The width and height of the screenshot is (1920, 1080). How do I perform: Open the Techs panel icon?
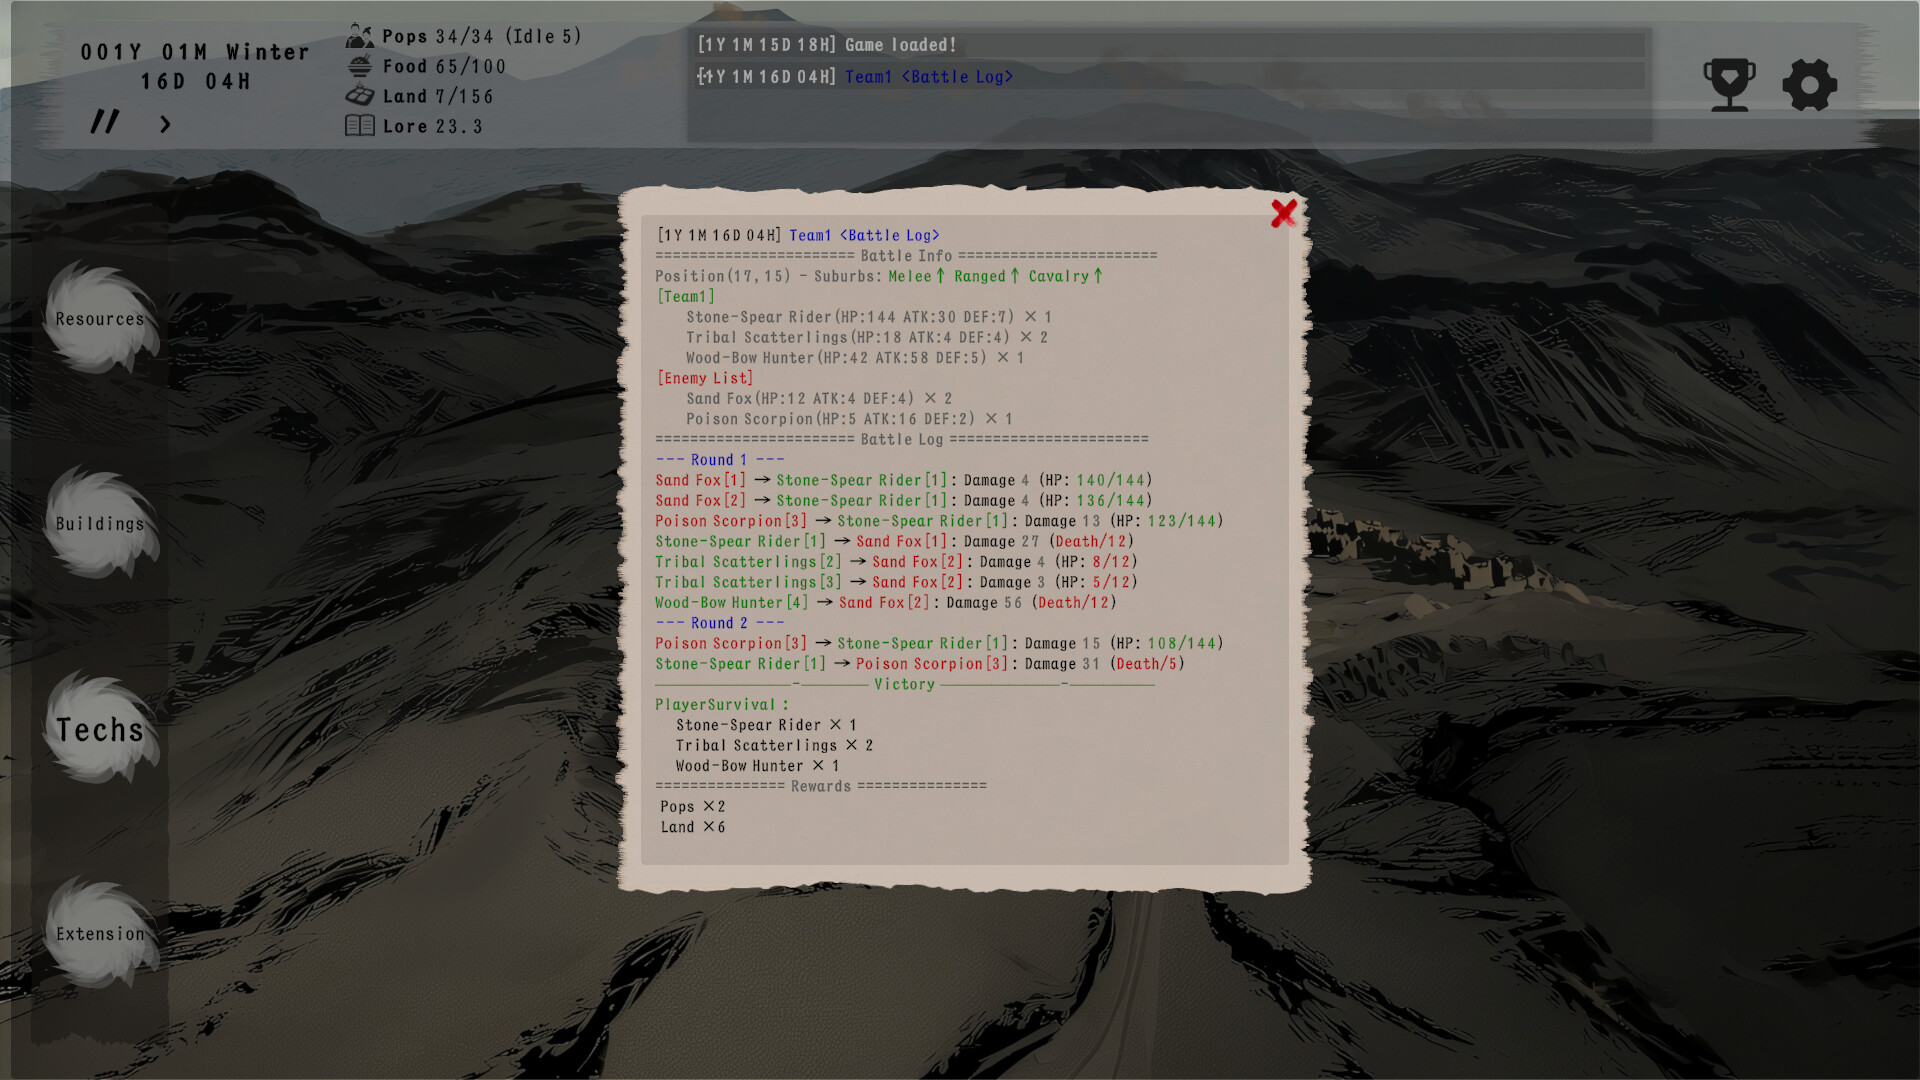click(x=100, y=730)
